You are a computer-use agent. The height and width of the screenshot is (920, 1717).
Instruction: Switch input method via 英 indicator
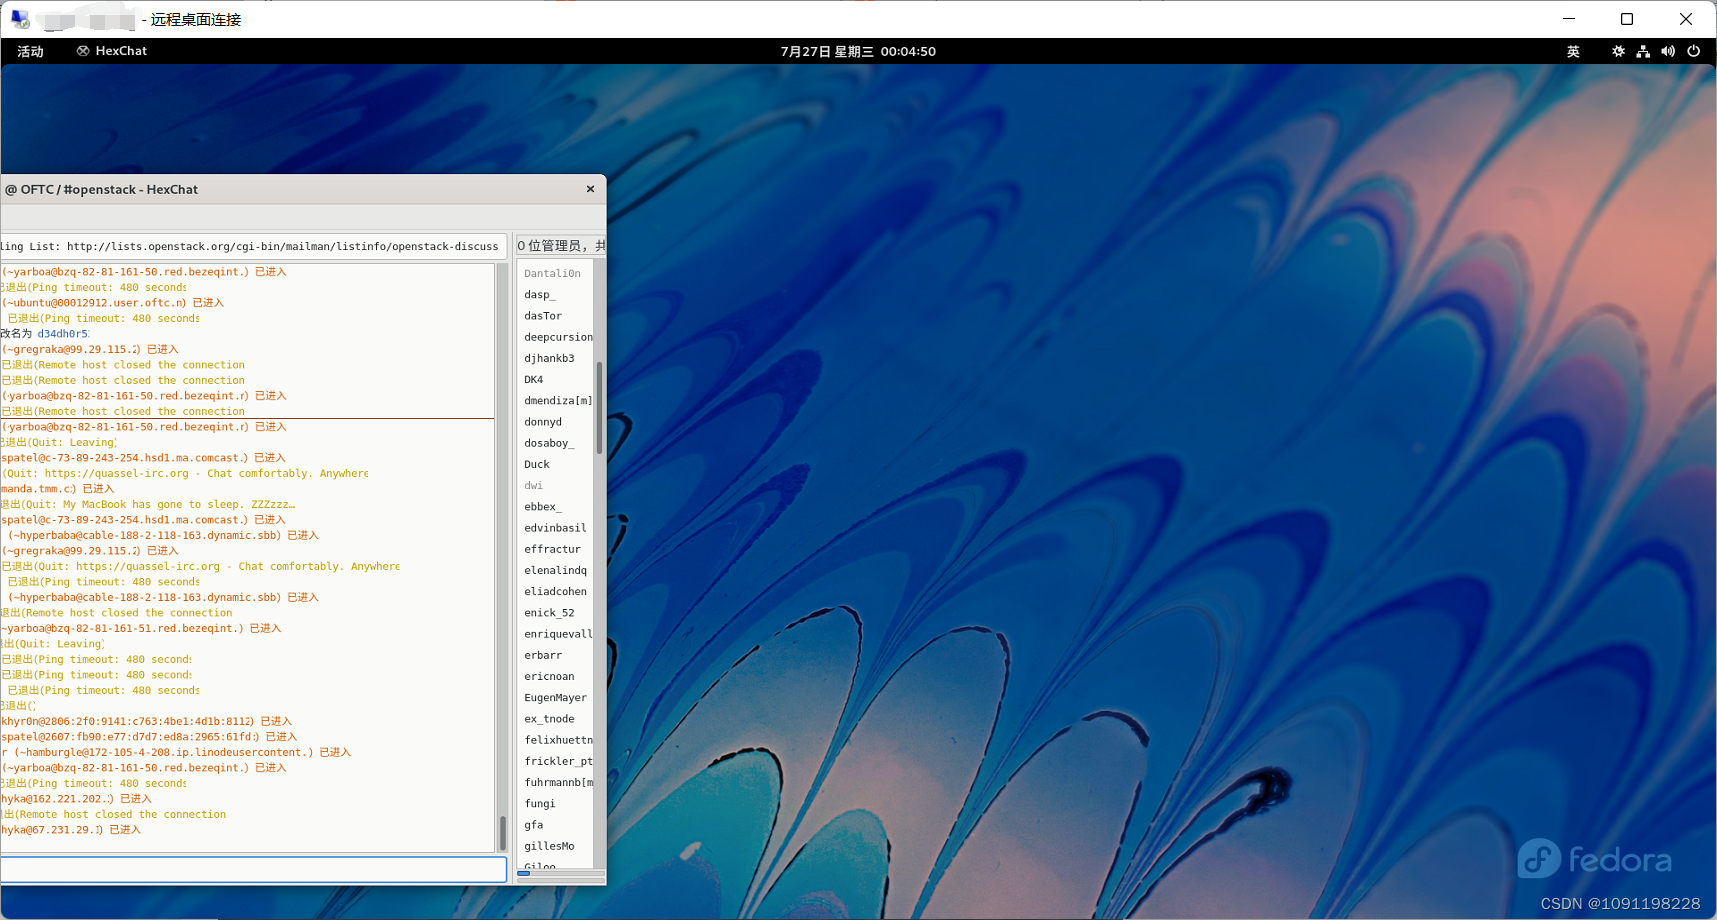(x=1573, y=51)
